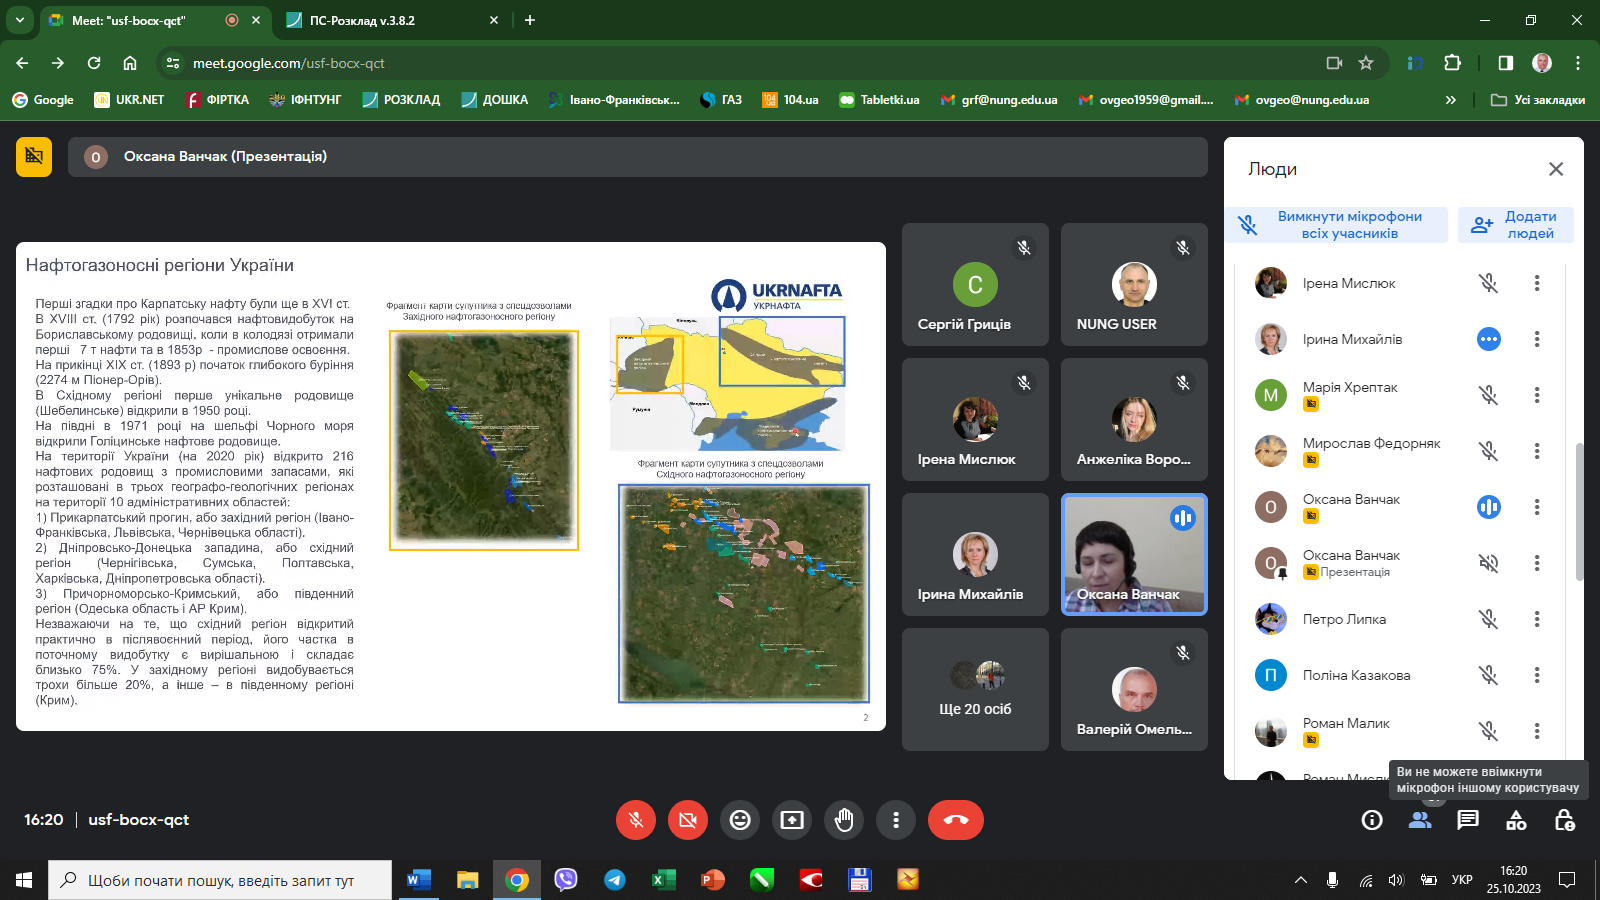Expand hidden bookmarks chevron

coord(1451,100)
